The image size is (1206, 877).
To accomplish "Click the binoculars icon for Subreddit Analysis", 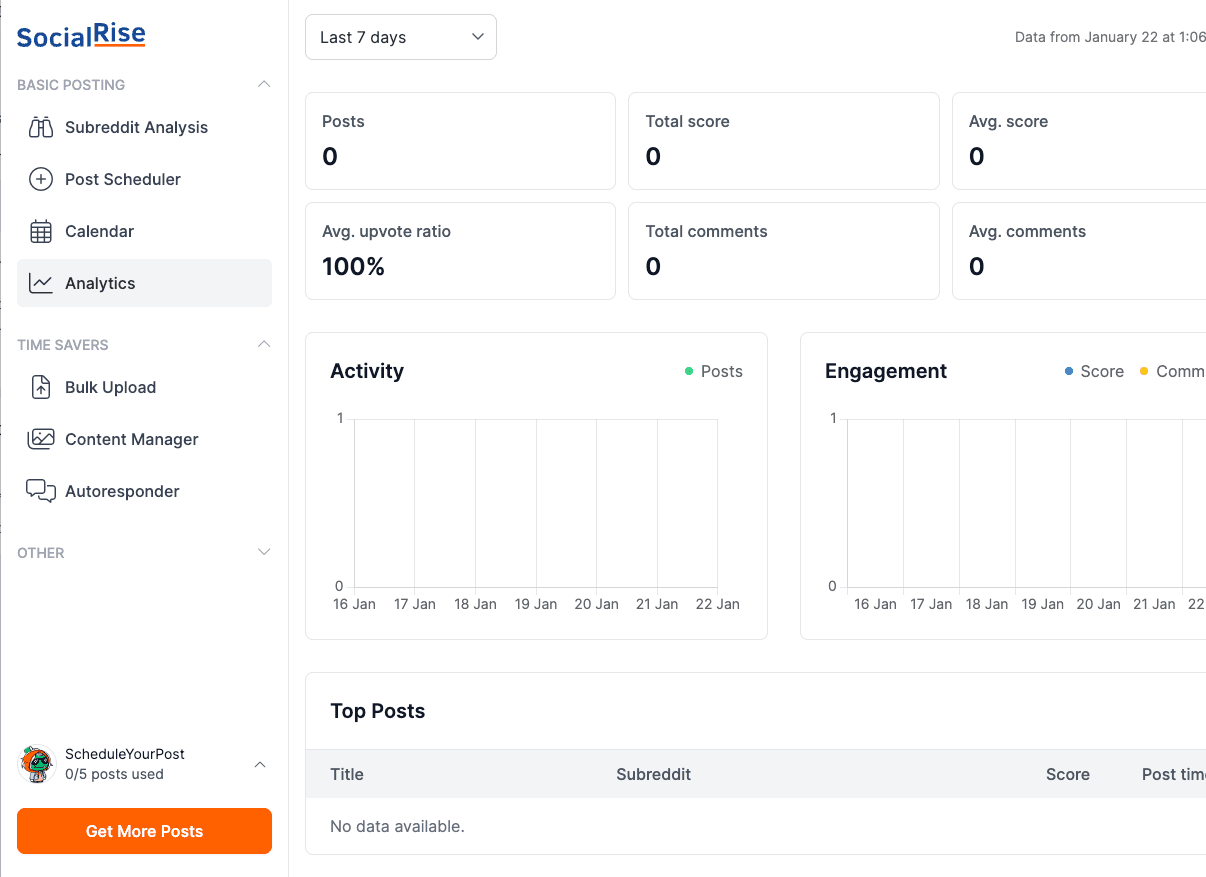I will 41,127.
